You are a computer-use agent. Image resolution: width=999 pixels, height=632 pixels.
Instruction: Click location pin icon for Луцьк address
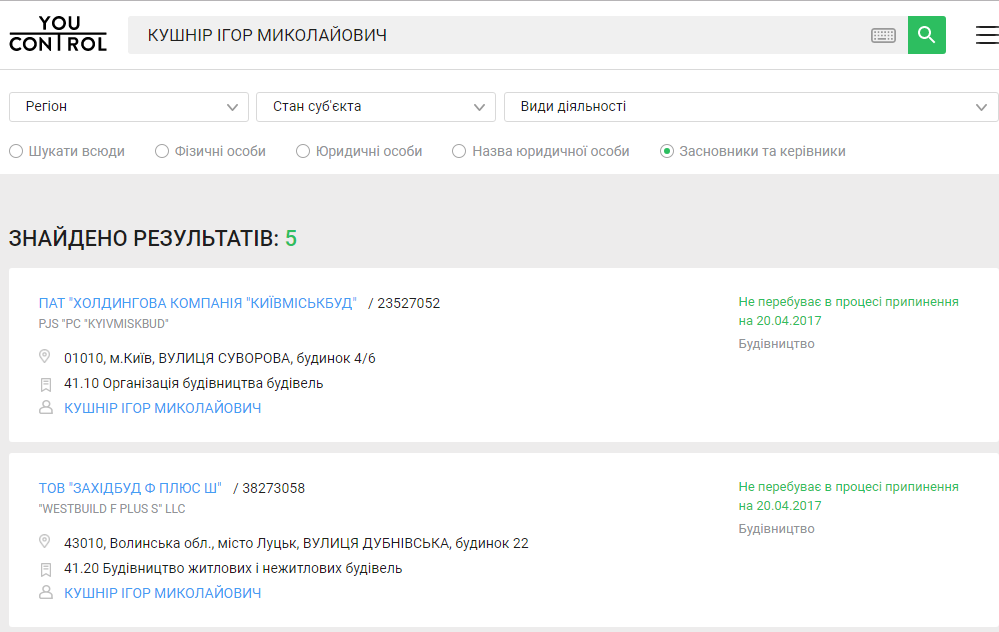[45, 542]
